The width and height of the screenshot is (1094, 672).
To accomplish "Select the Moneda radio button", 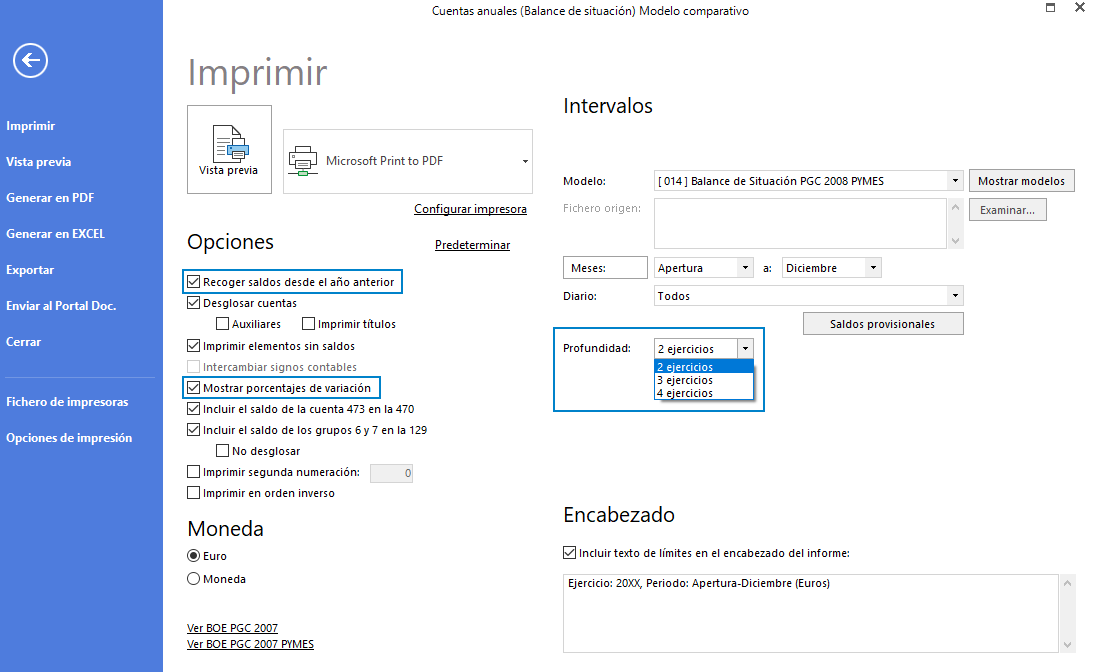I will click(194, 578).
